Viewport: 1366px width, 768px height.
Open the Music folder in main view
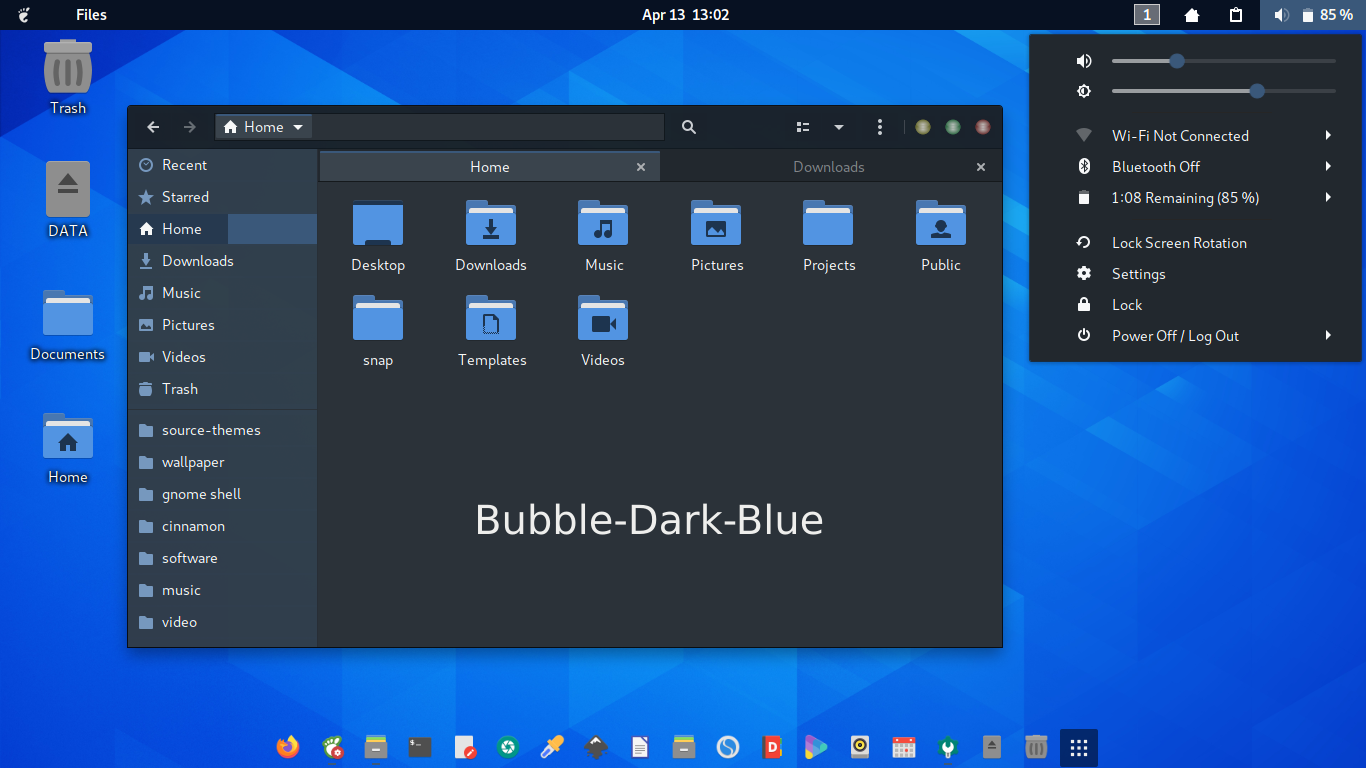[603, 223]
